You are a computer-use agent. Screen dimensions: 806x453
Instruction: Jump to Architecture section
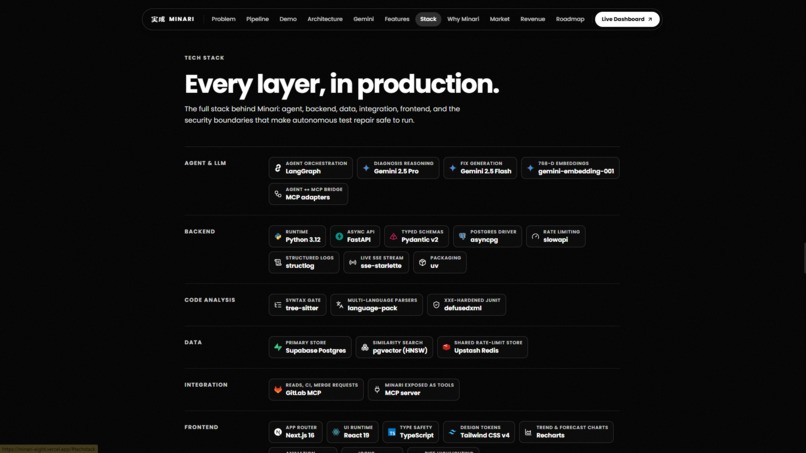325,19
